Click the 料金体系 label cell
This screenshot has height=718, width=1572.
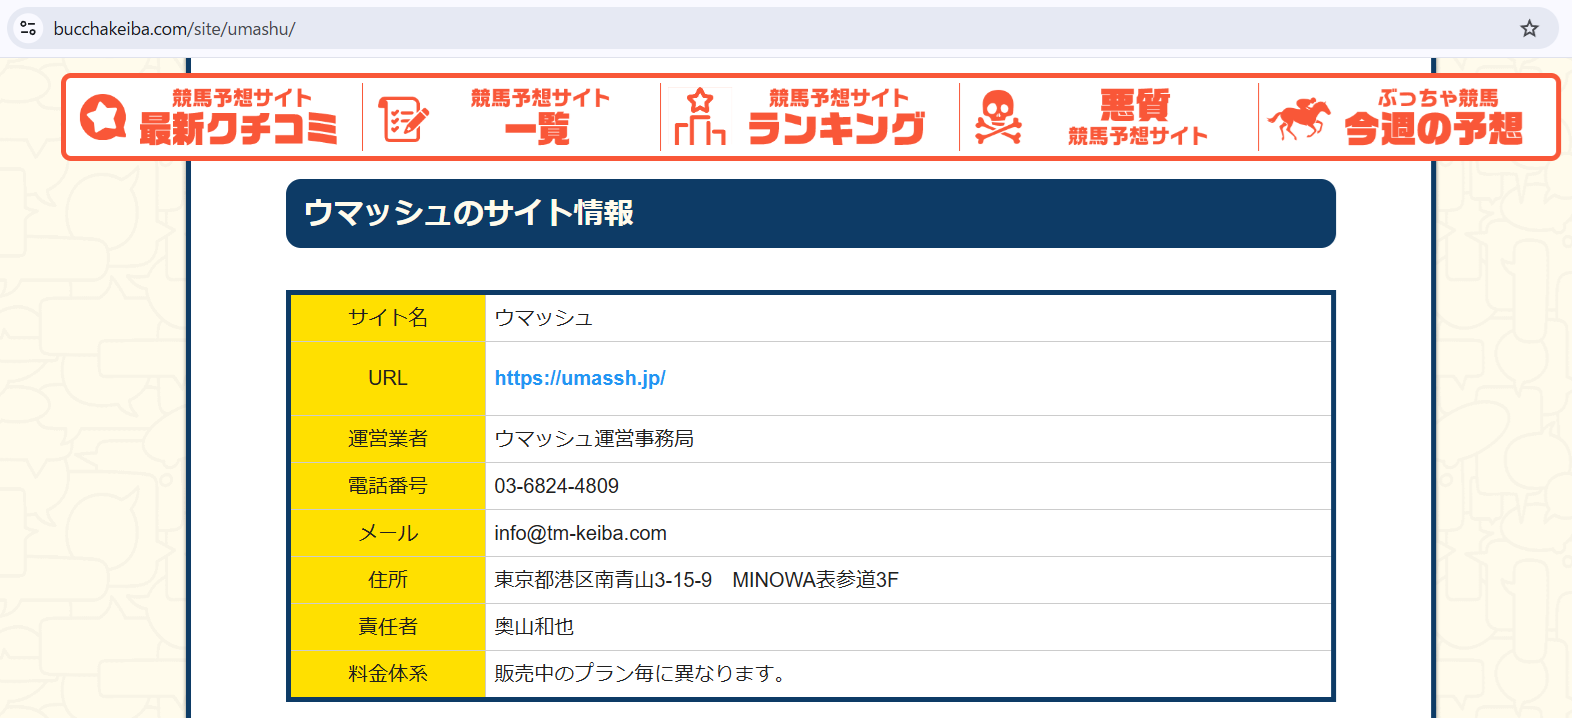pos(388,674)
